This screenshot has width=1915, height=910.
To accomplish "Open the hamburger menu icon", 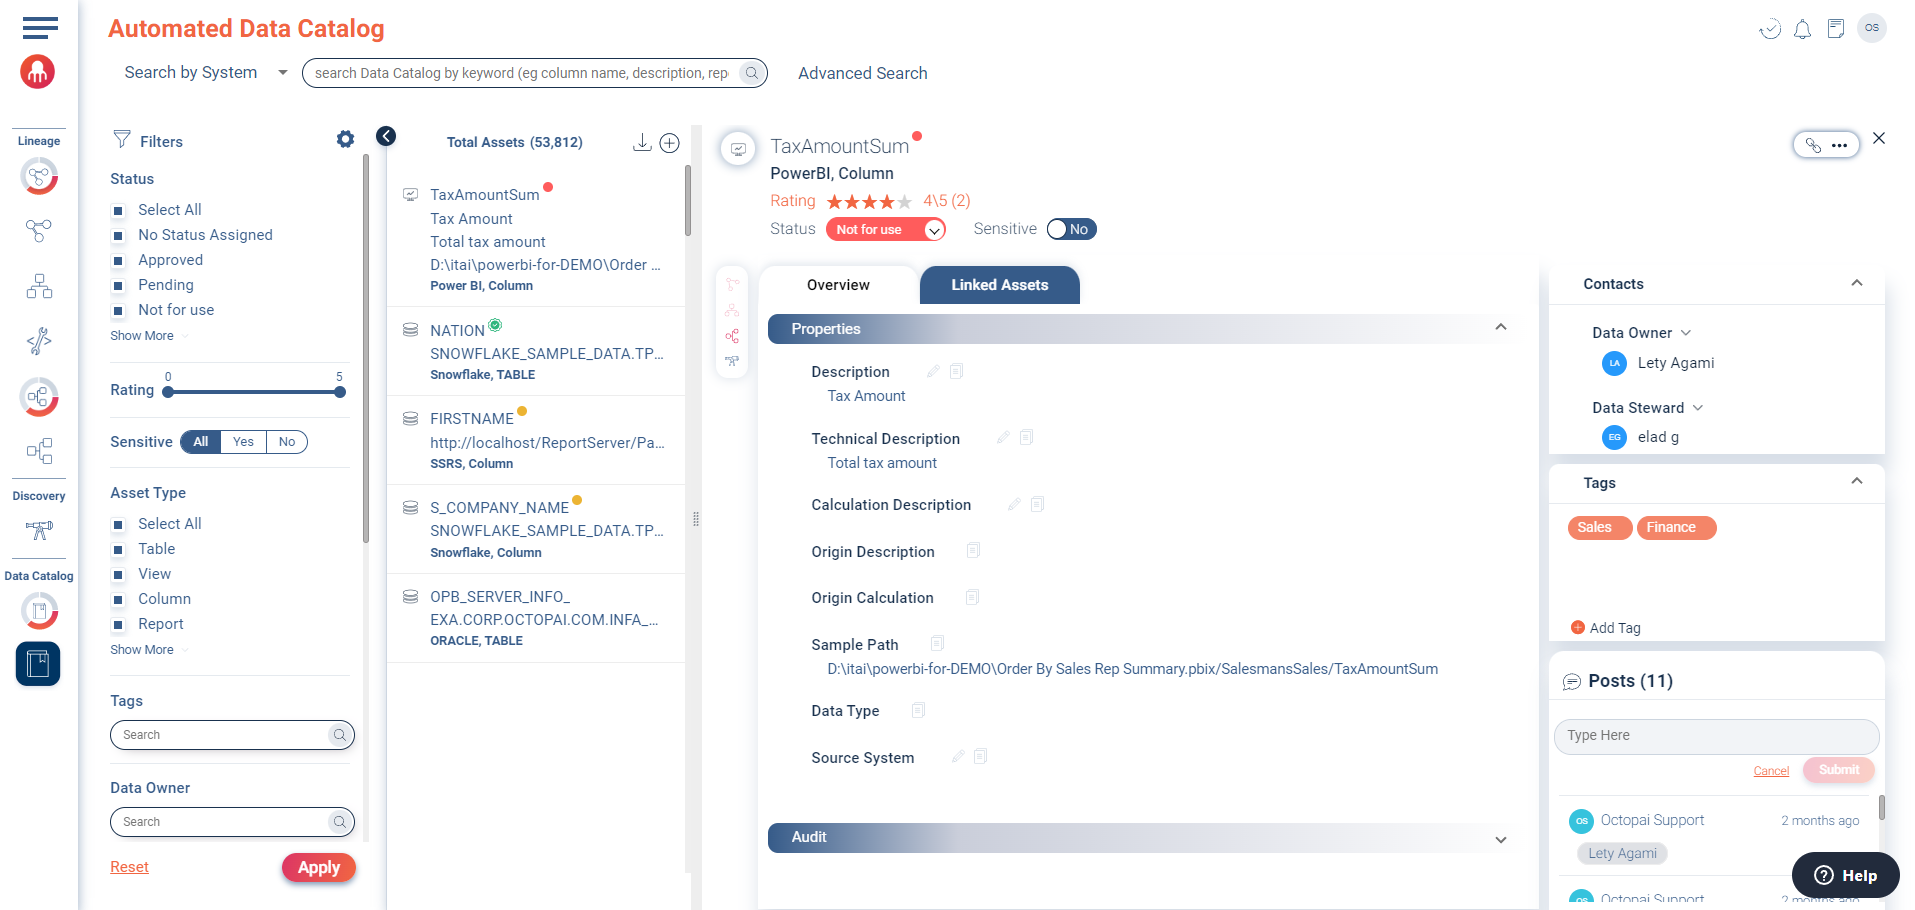I will (x=39, y=28).
